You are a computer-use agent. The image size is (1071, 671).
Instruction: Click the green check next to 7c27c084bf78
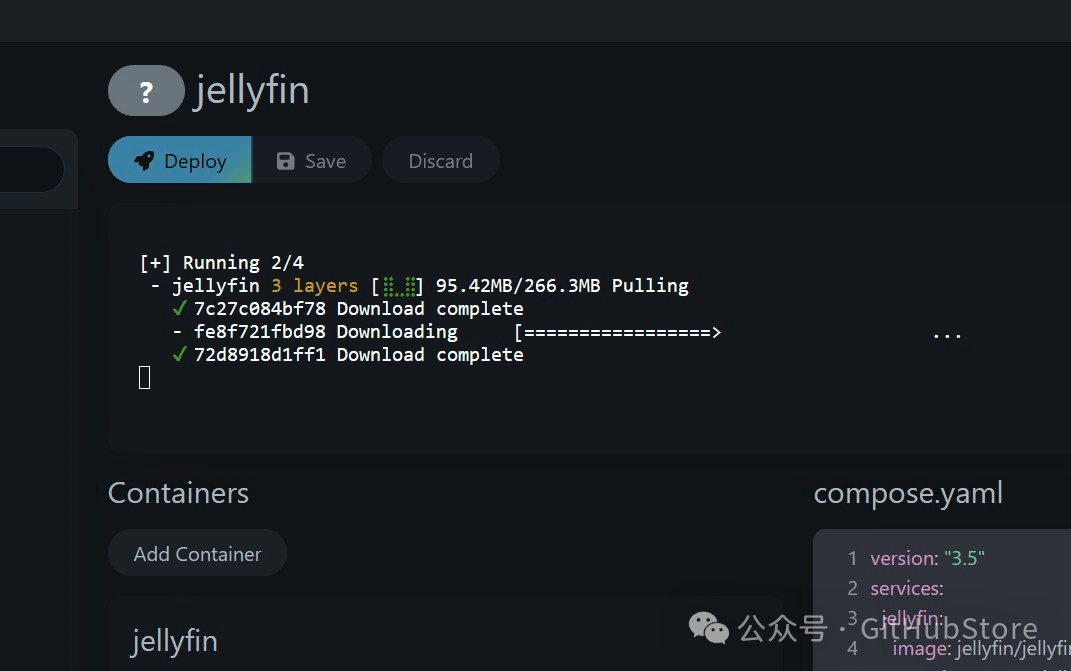pos(180,308)
